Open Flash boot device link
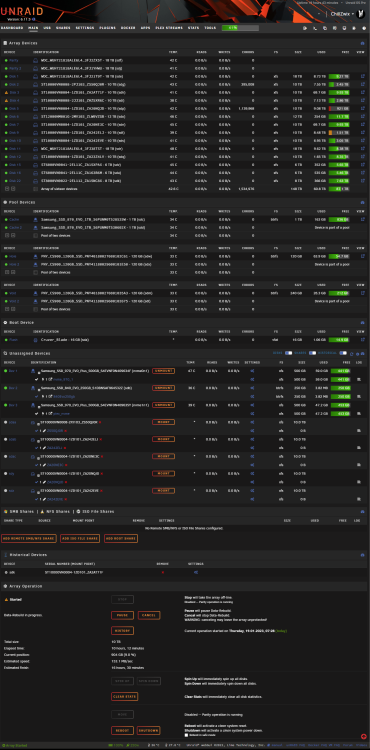This screenshot has height=750, width=370. [13, 340]
